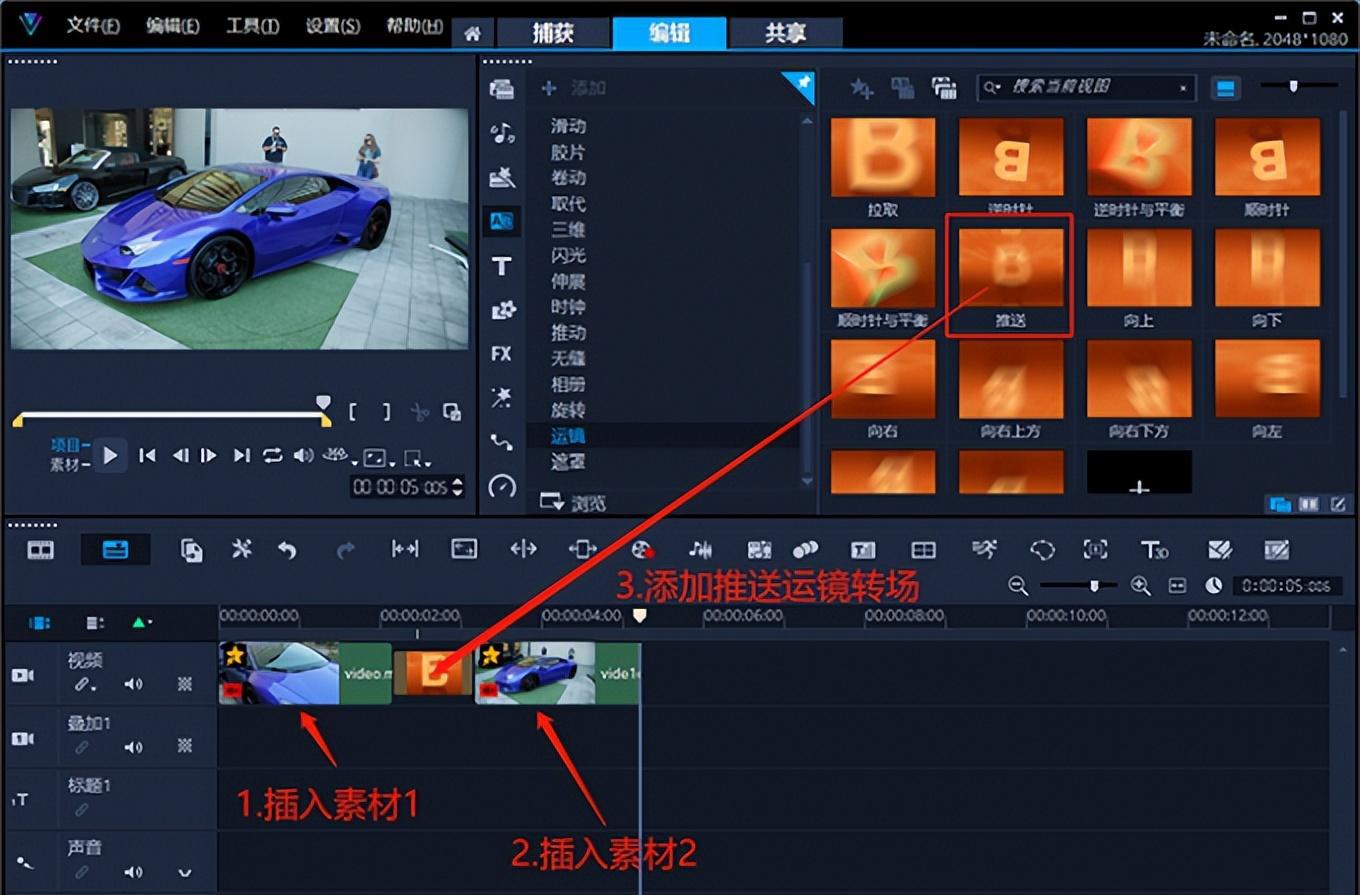Click the timecode stepper arrows

pyautogui.click(x=458, y=487)
